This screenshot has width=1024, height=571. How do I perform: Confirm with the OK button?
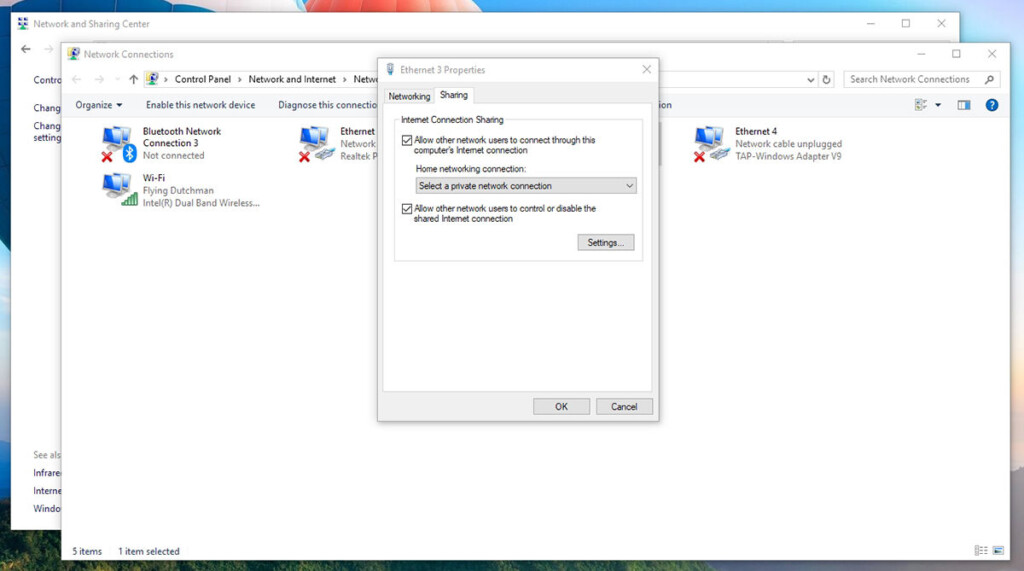[x=561, y=407]
